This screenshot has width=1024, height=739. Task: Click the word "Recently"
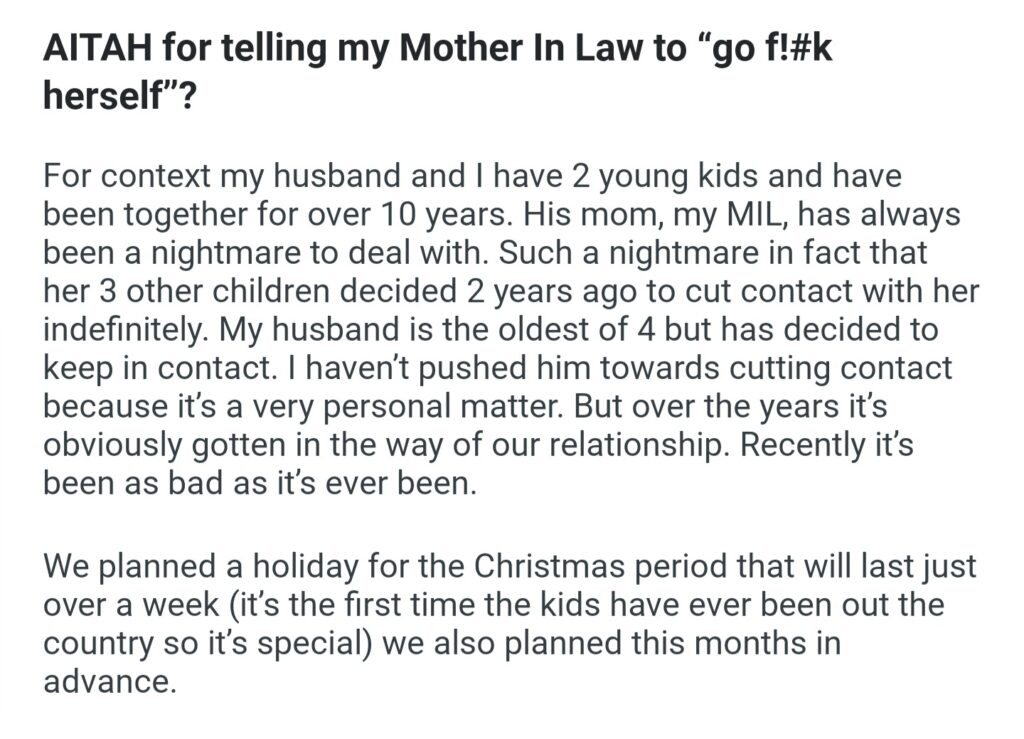(x=797, y=443)
